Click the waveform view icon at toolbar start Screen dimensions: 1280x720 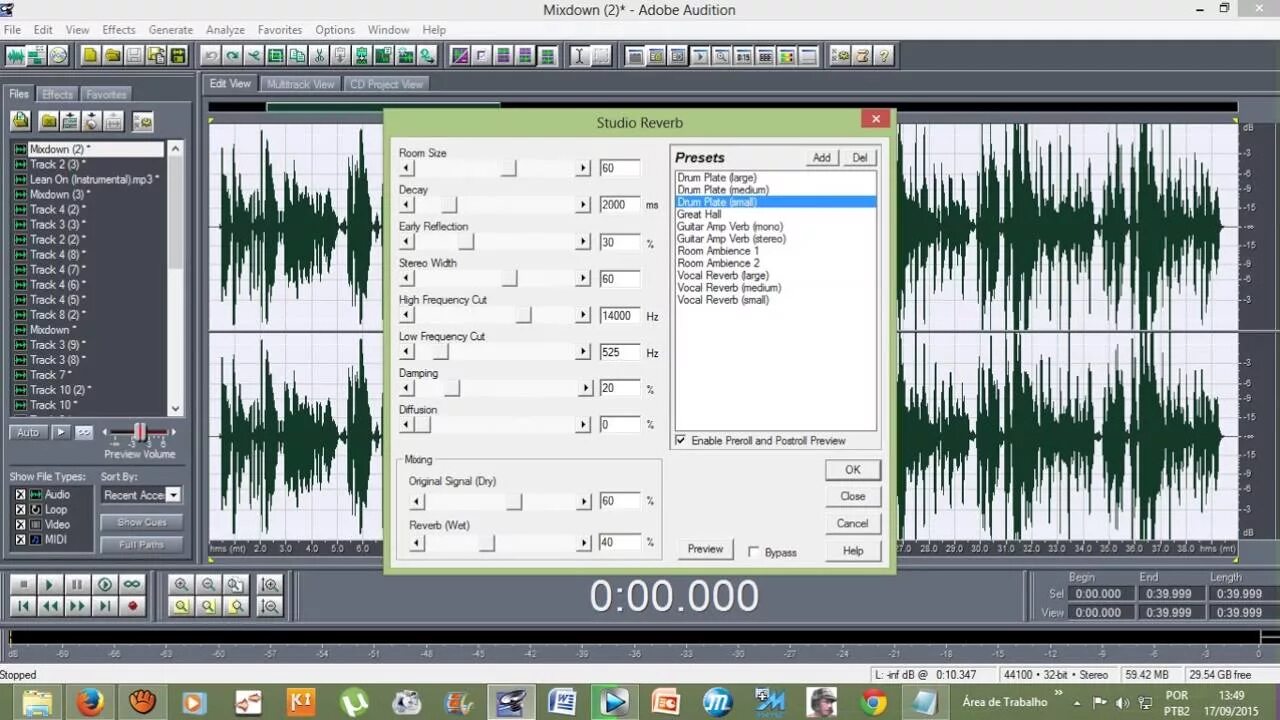click(x=15, y=56)
